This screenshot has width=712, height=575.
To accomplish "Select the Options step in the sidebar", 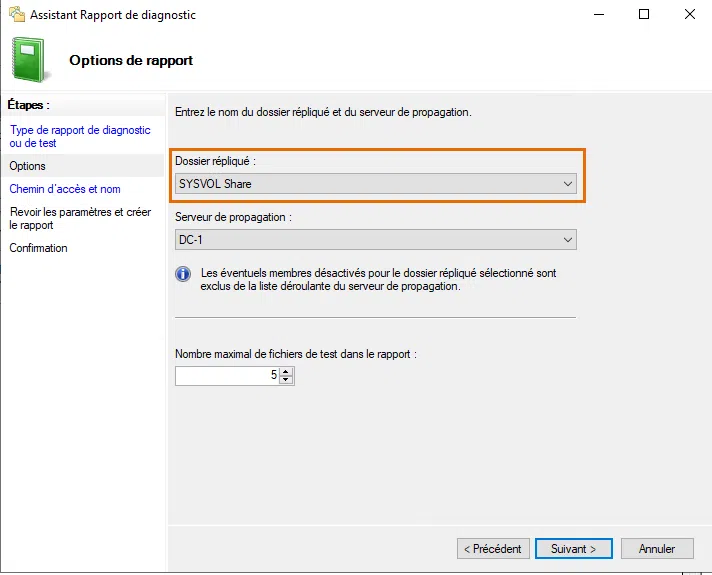I will click(x=28, y=166).
